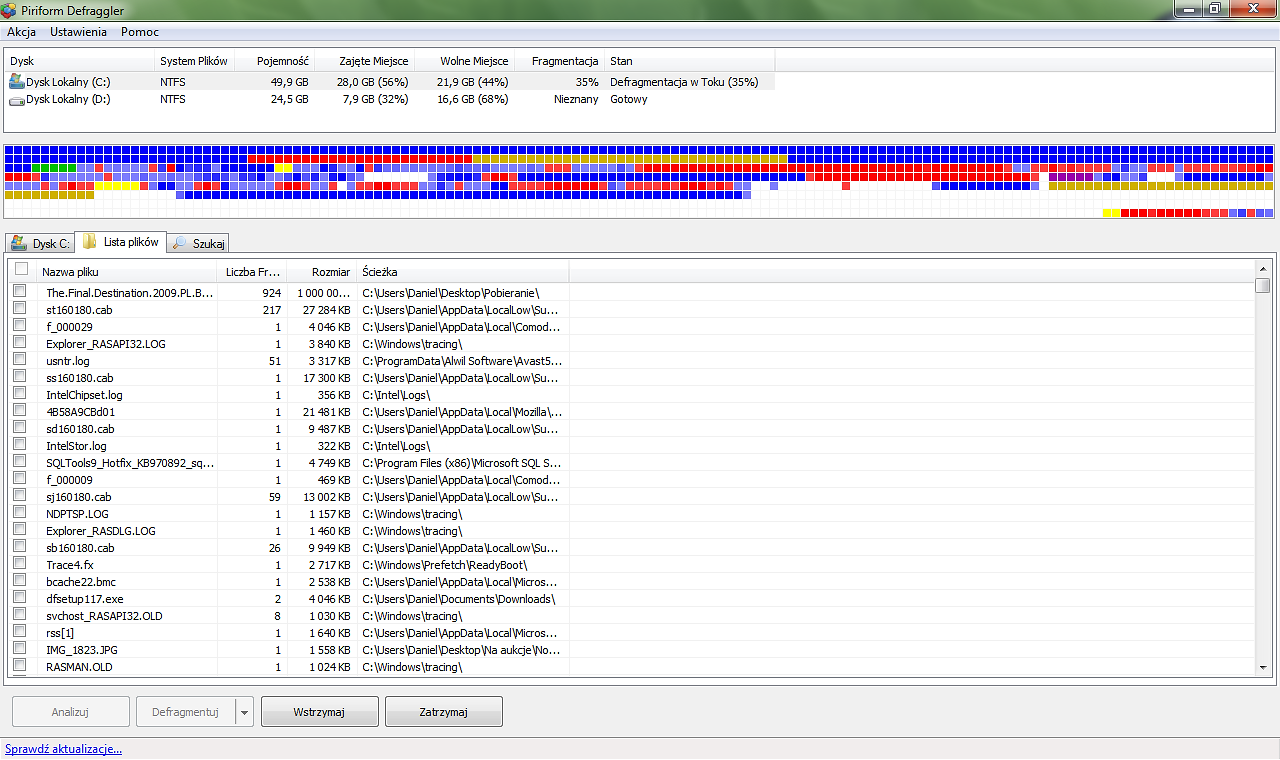The image size is (1280, 760).
Task: Check the box next to usntr.log
Action: click(x=20, y=359)
